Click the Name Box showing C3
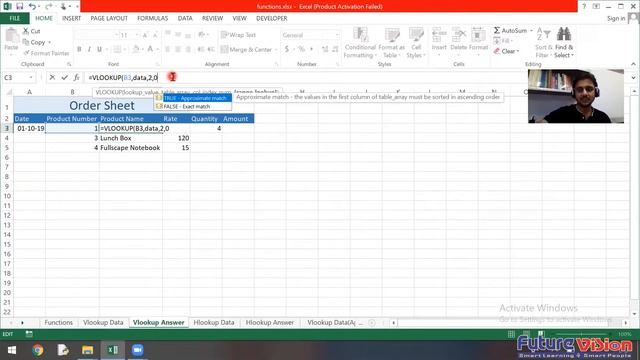The image size is (640, 360). click(x=16, y=77)
